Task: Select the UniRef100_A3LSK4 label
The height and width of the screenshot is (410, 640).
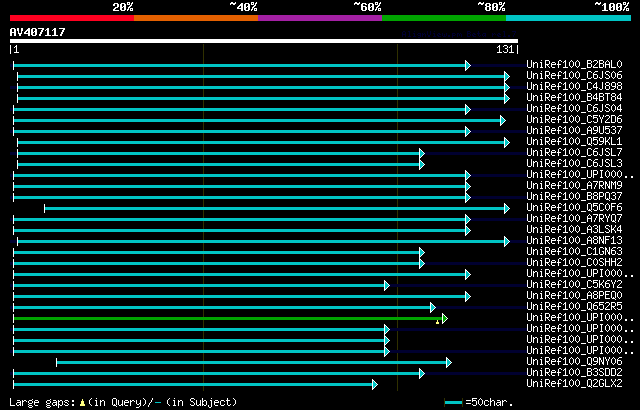Action: (x=574, y=230)
